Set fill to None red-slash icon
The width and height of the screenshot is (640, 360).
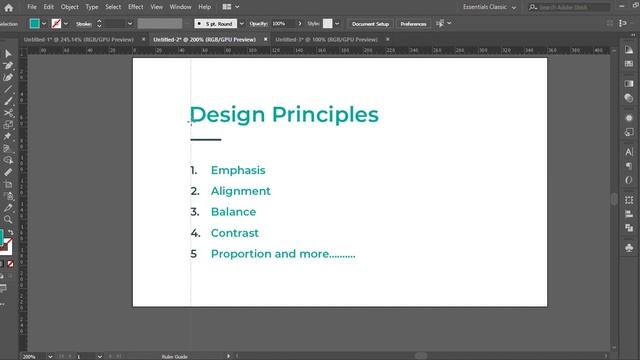click(11, 264)
